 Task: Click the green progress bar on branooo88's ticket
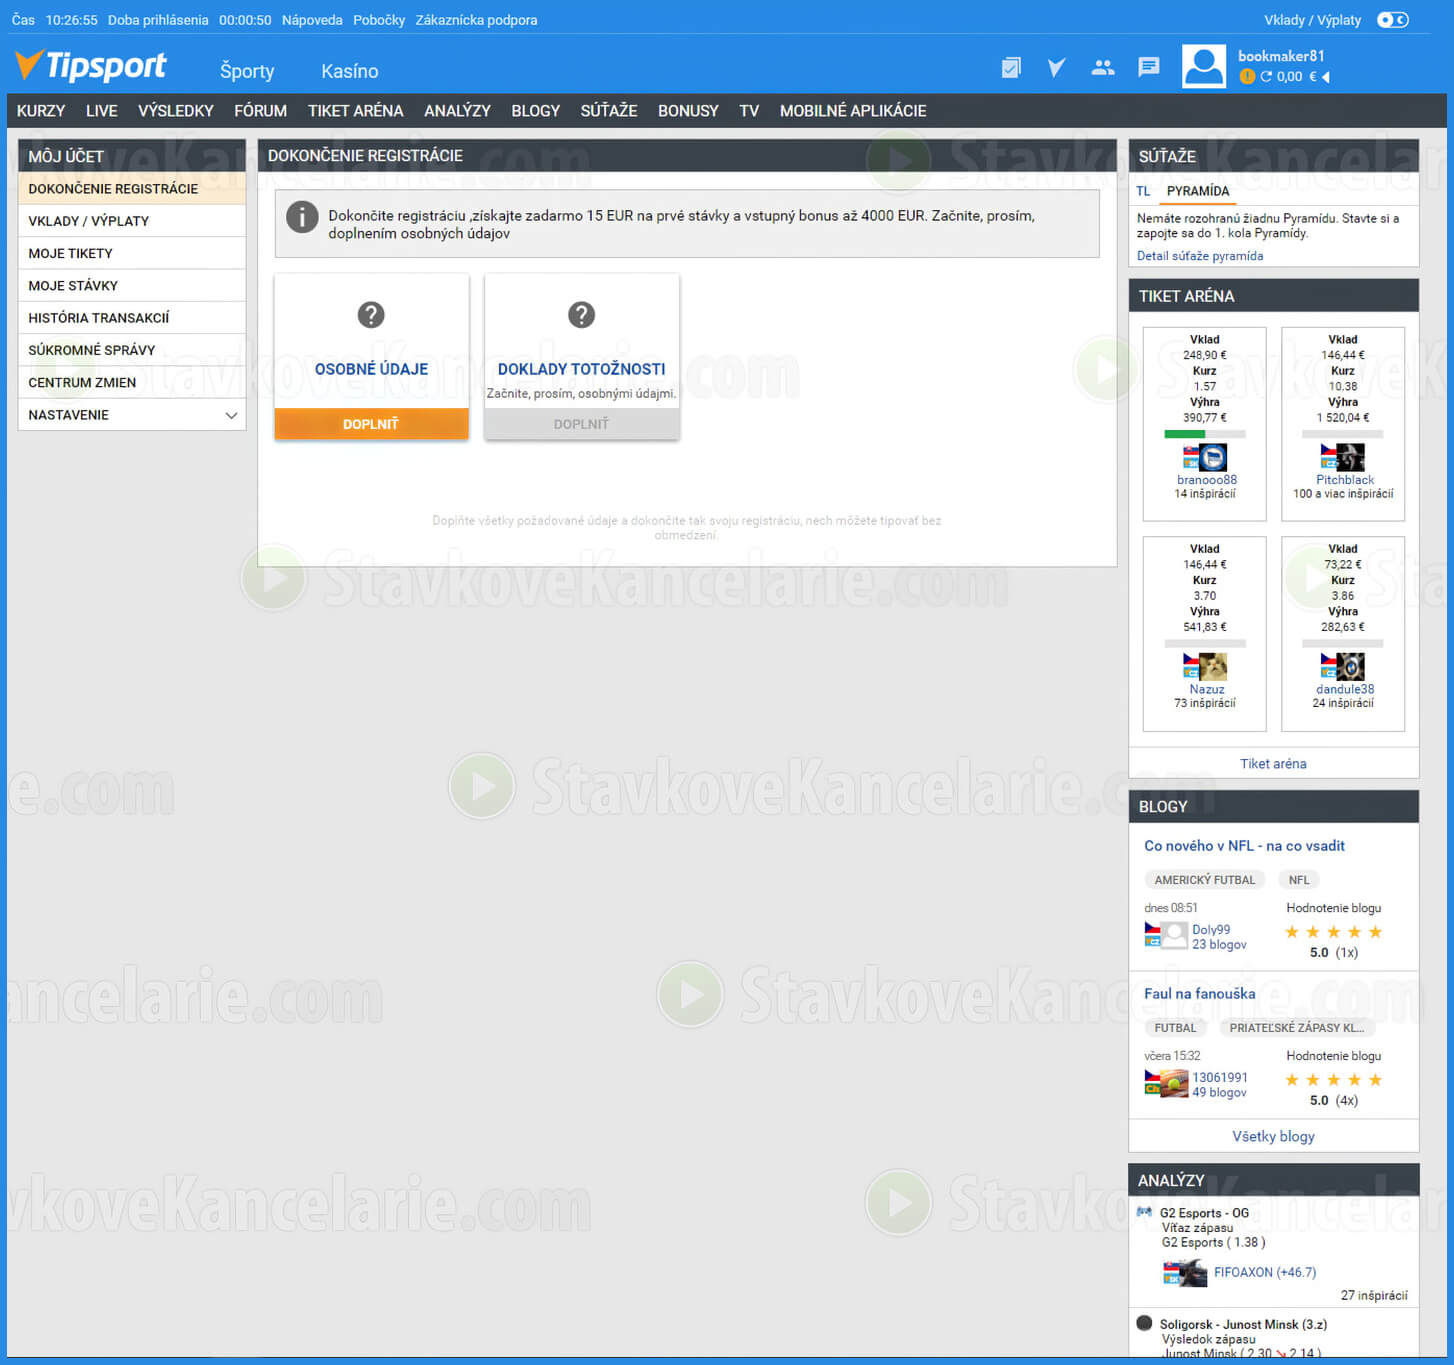(1184, 434)
